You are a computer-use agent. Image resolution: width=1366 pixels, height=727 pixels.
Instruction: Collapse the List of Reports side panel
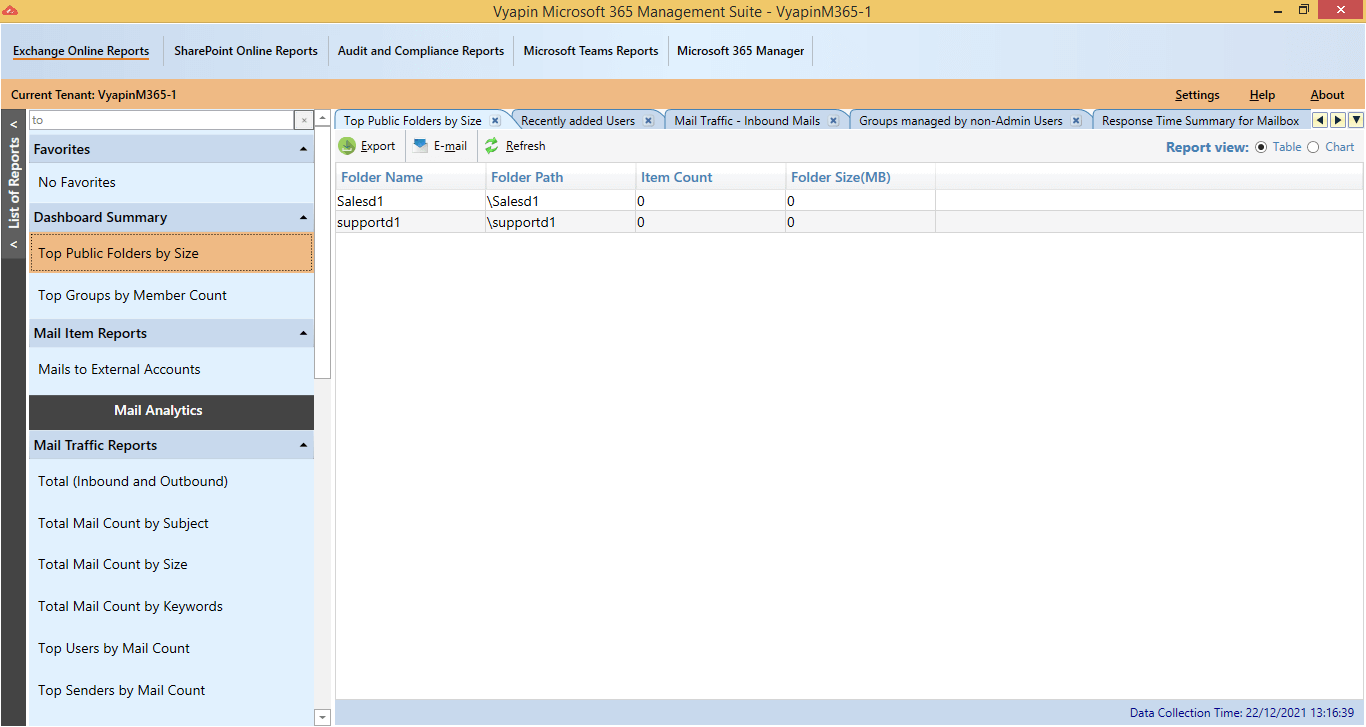tap(14, 184)
